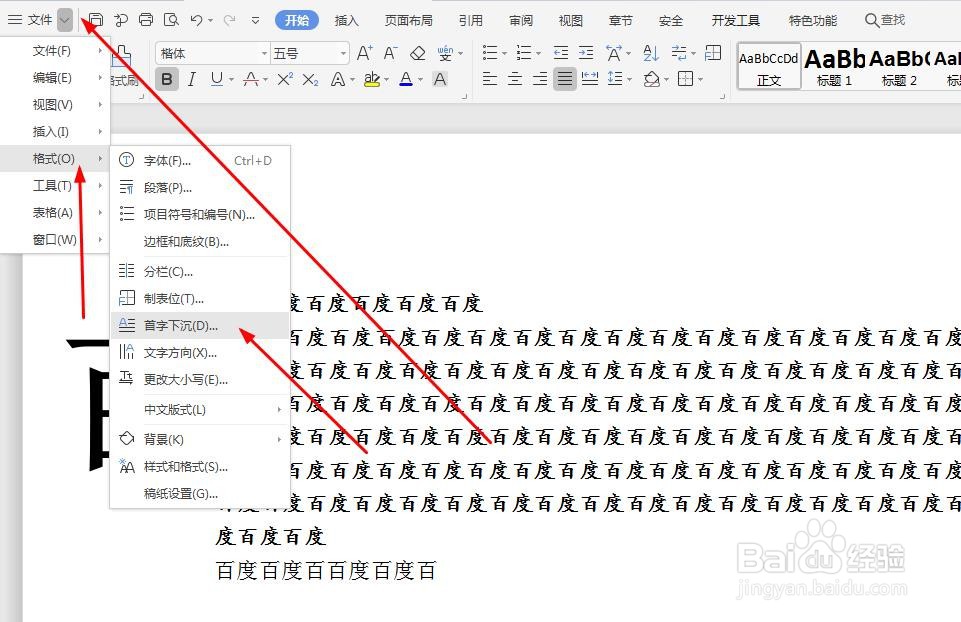Click the Print icon in quick toolbar

pos(146,20)
